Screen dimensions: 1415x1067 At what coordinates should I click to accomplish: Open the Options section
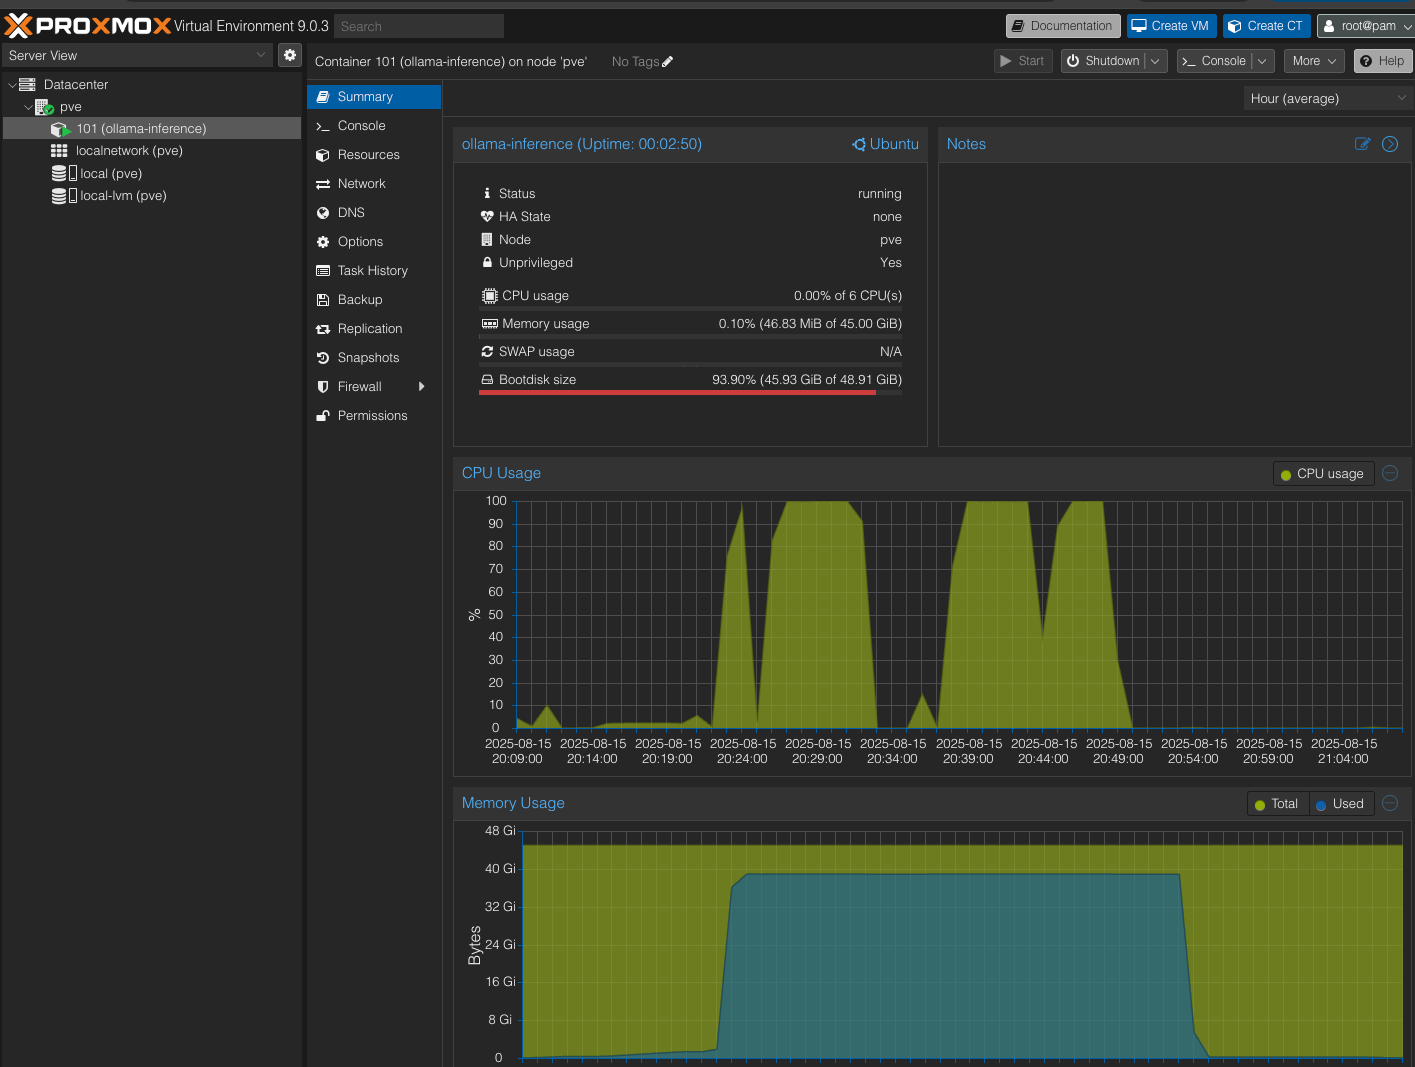point(374,241)
